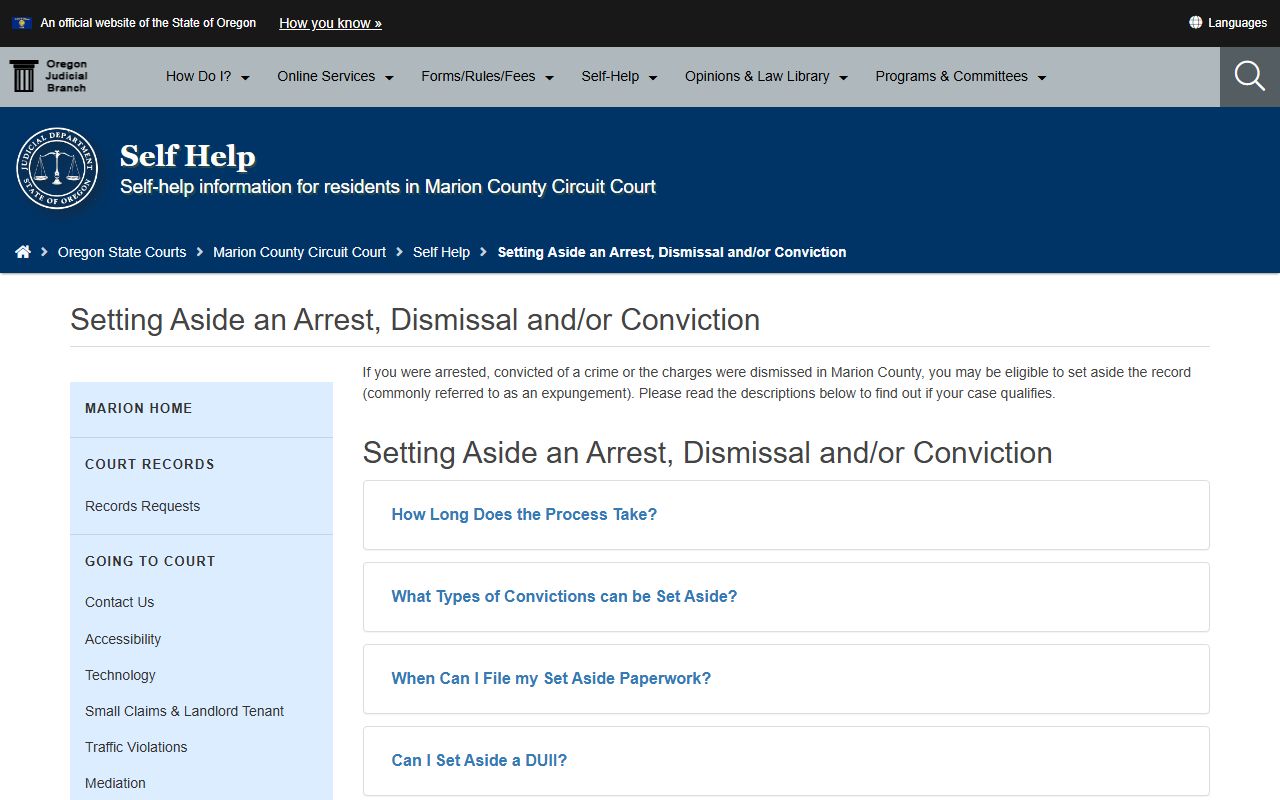Click the Oregon flag icon
1280x800 pixels.
click(x=22, y=22)
